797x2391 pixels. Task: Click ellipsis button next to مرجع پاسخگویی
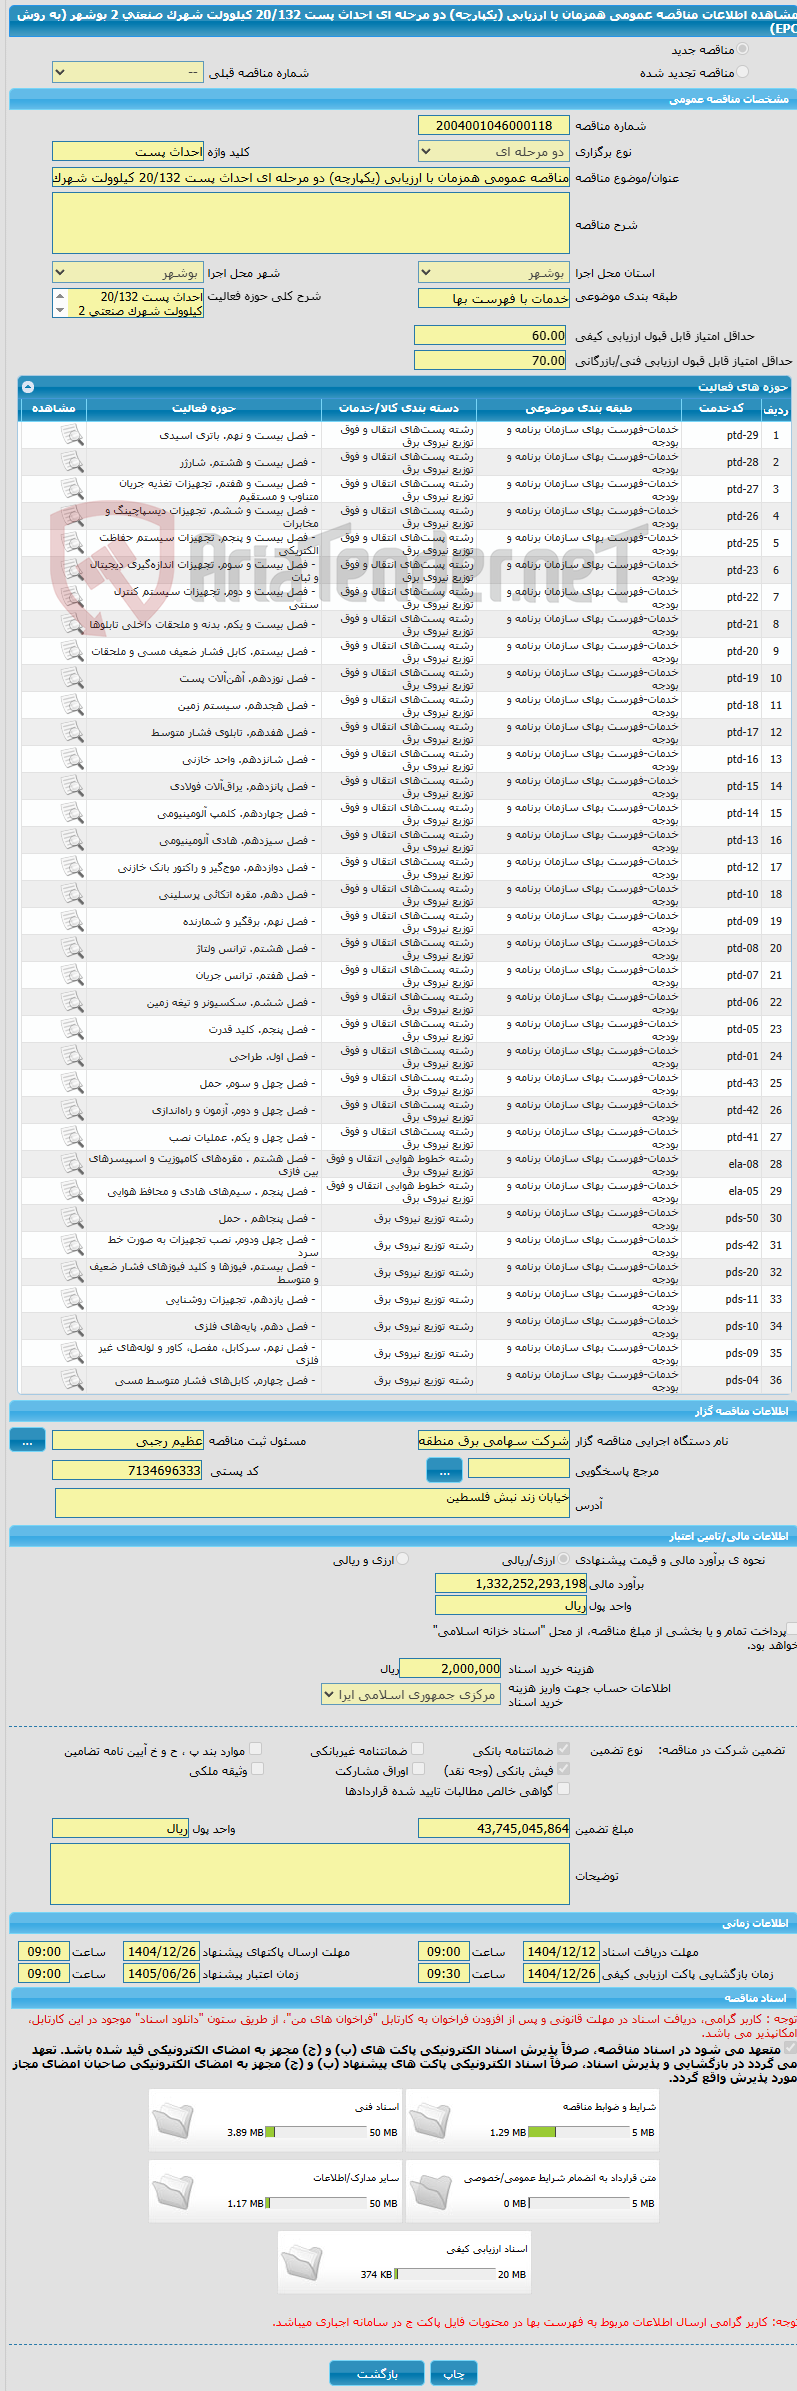pyautogui.click(x=444, y=1471)
